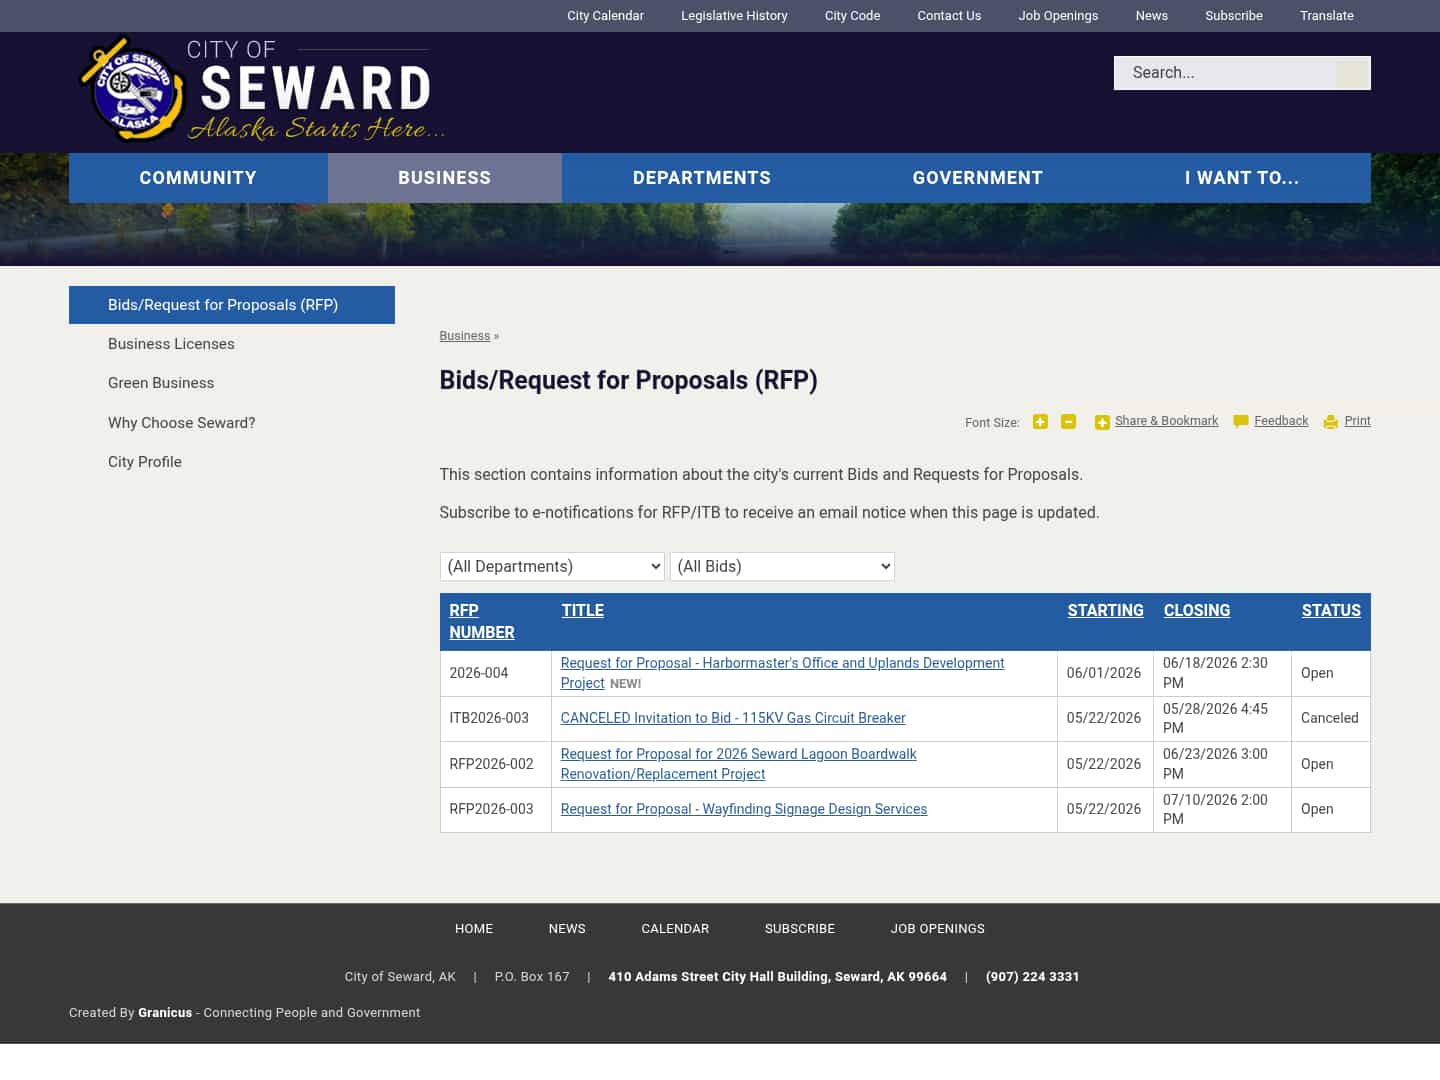This screenshot has height=1080, width=1440.
Task: Sort table by Title header
Action: 582,610
